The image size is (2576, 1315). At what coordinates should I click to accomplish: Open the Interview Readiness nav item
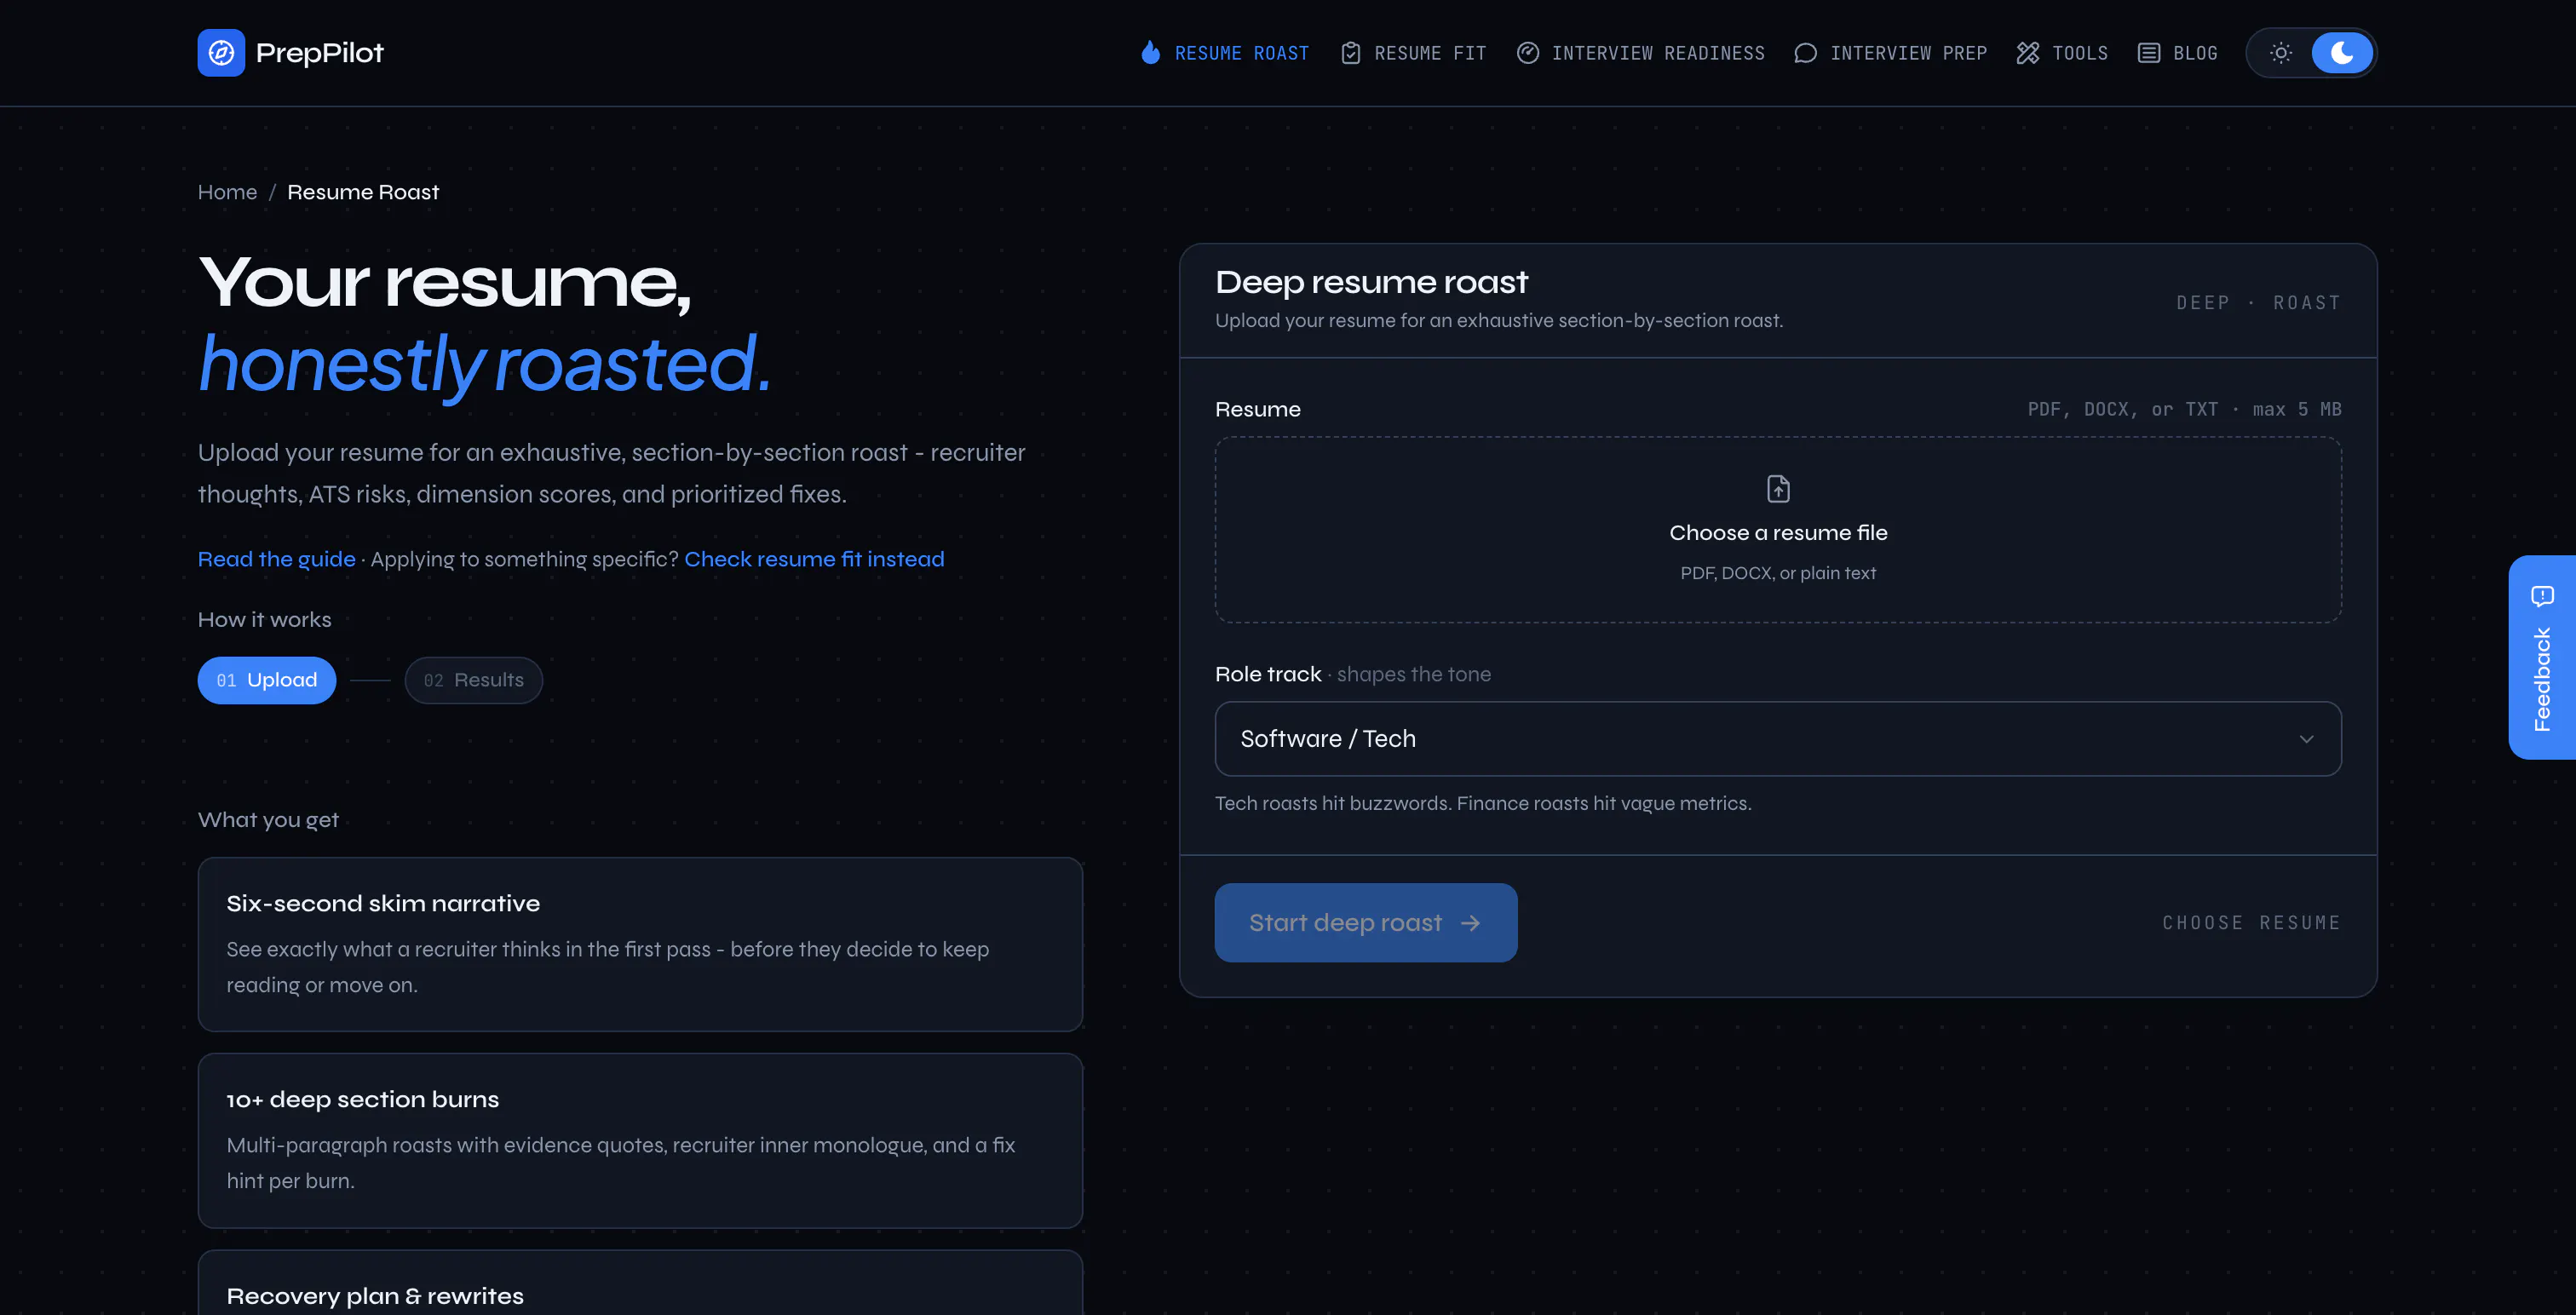coord(1641,53)
